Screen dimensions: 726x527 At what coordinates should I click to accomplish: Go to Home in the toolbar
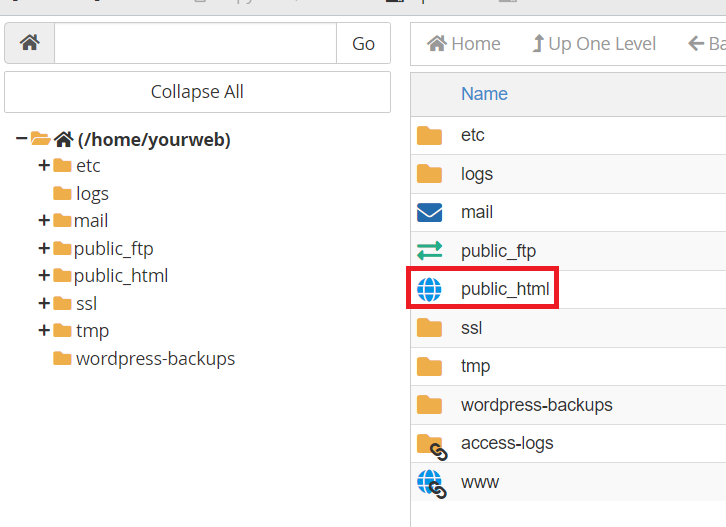tap(464, 44)
